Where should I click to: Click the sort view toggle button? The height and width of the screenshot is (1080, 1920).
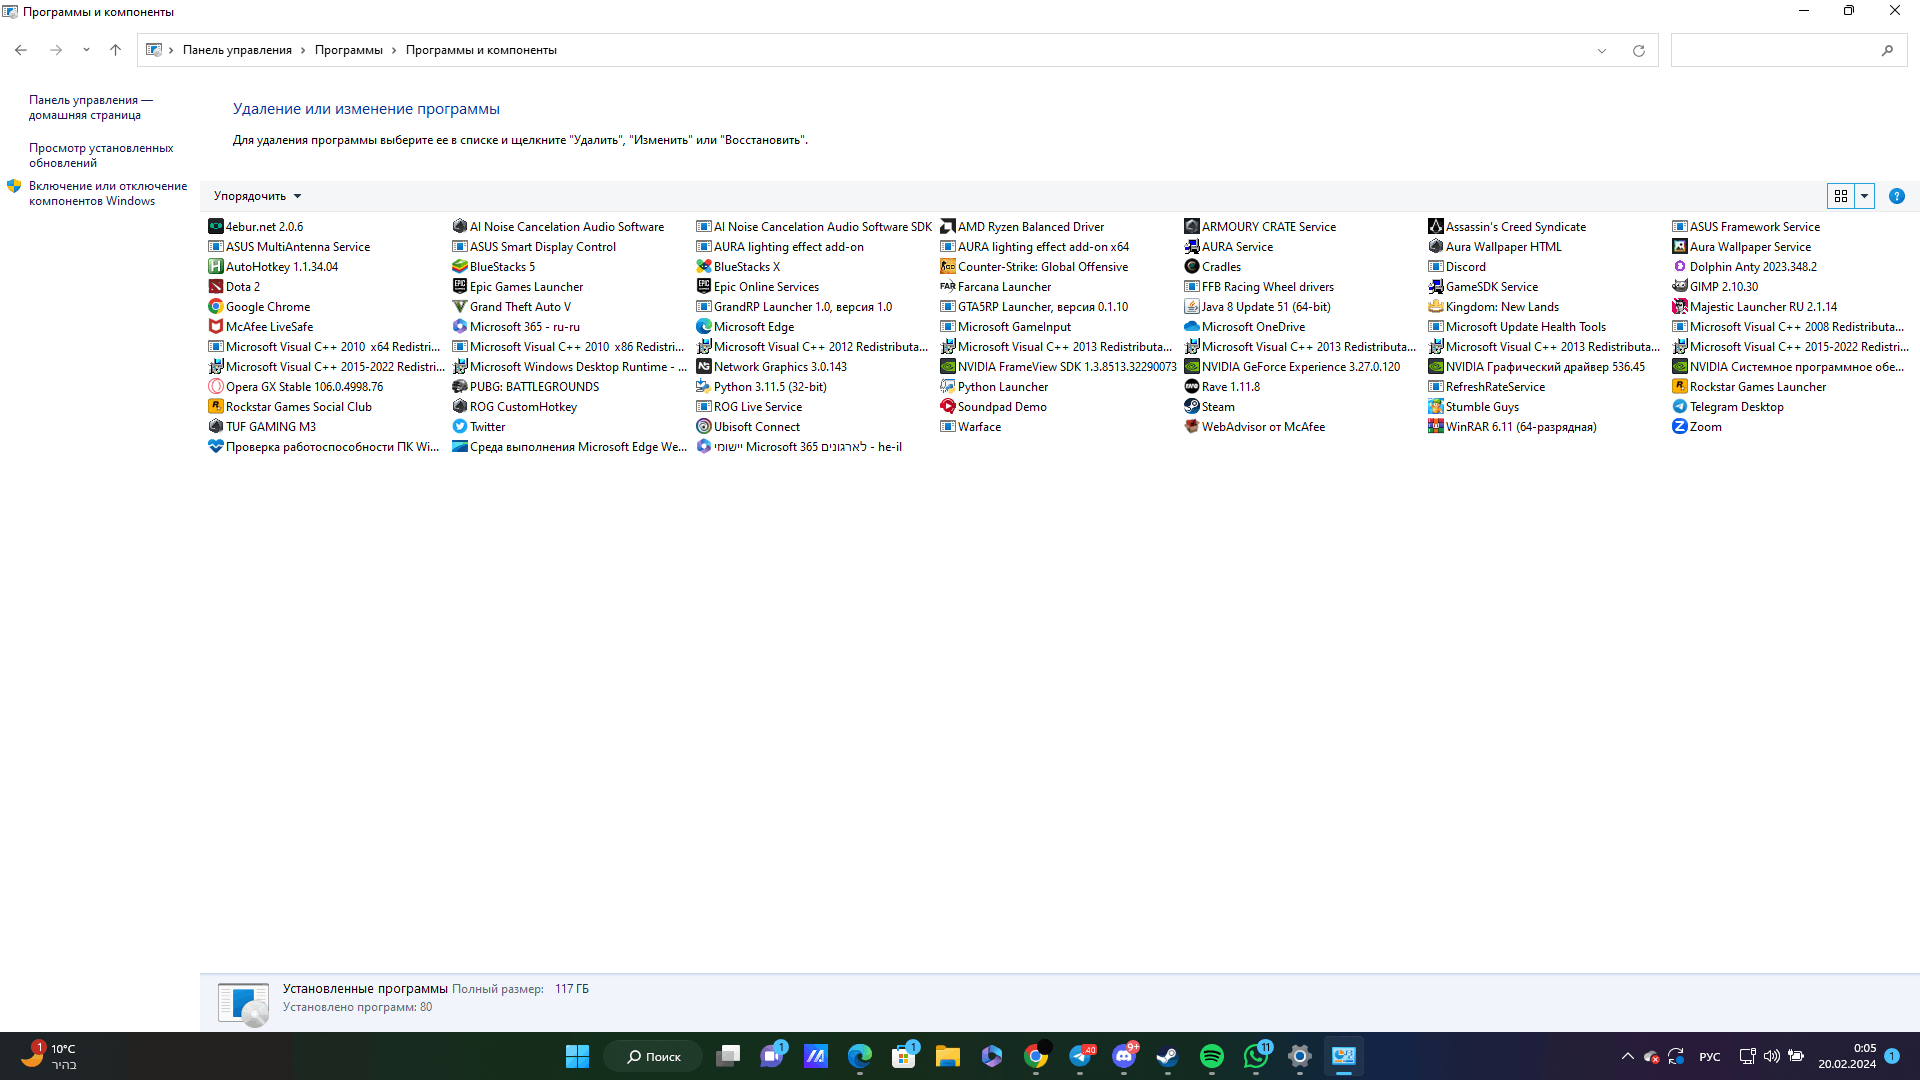(x=1865, y=195)
